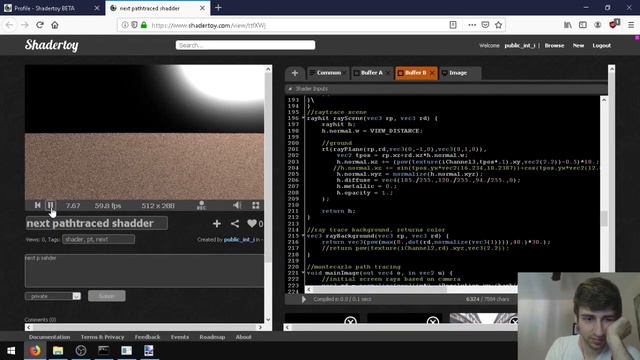Create a New shader

pos(578,45)
